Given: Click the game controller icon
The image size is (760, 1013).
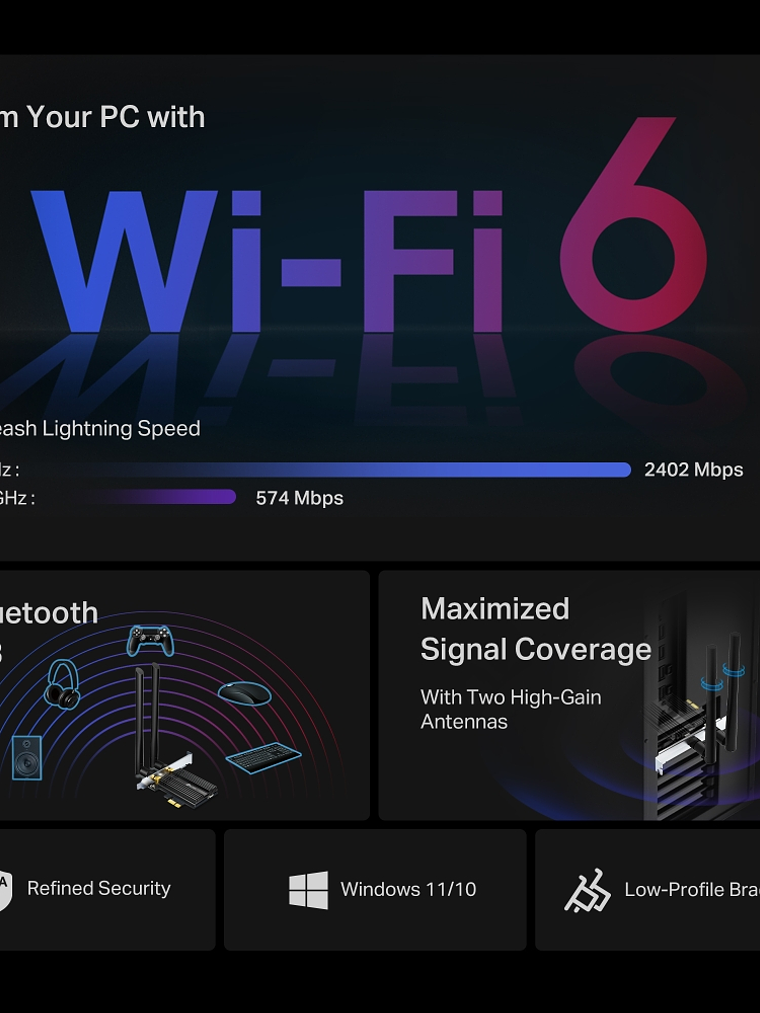Looking at the screenshot, I should point(150,640).
